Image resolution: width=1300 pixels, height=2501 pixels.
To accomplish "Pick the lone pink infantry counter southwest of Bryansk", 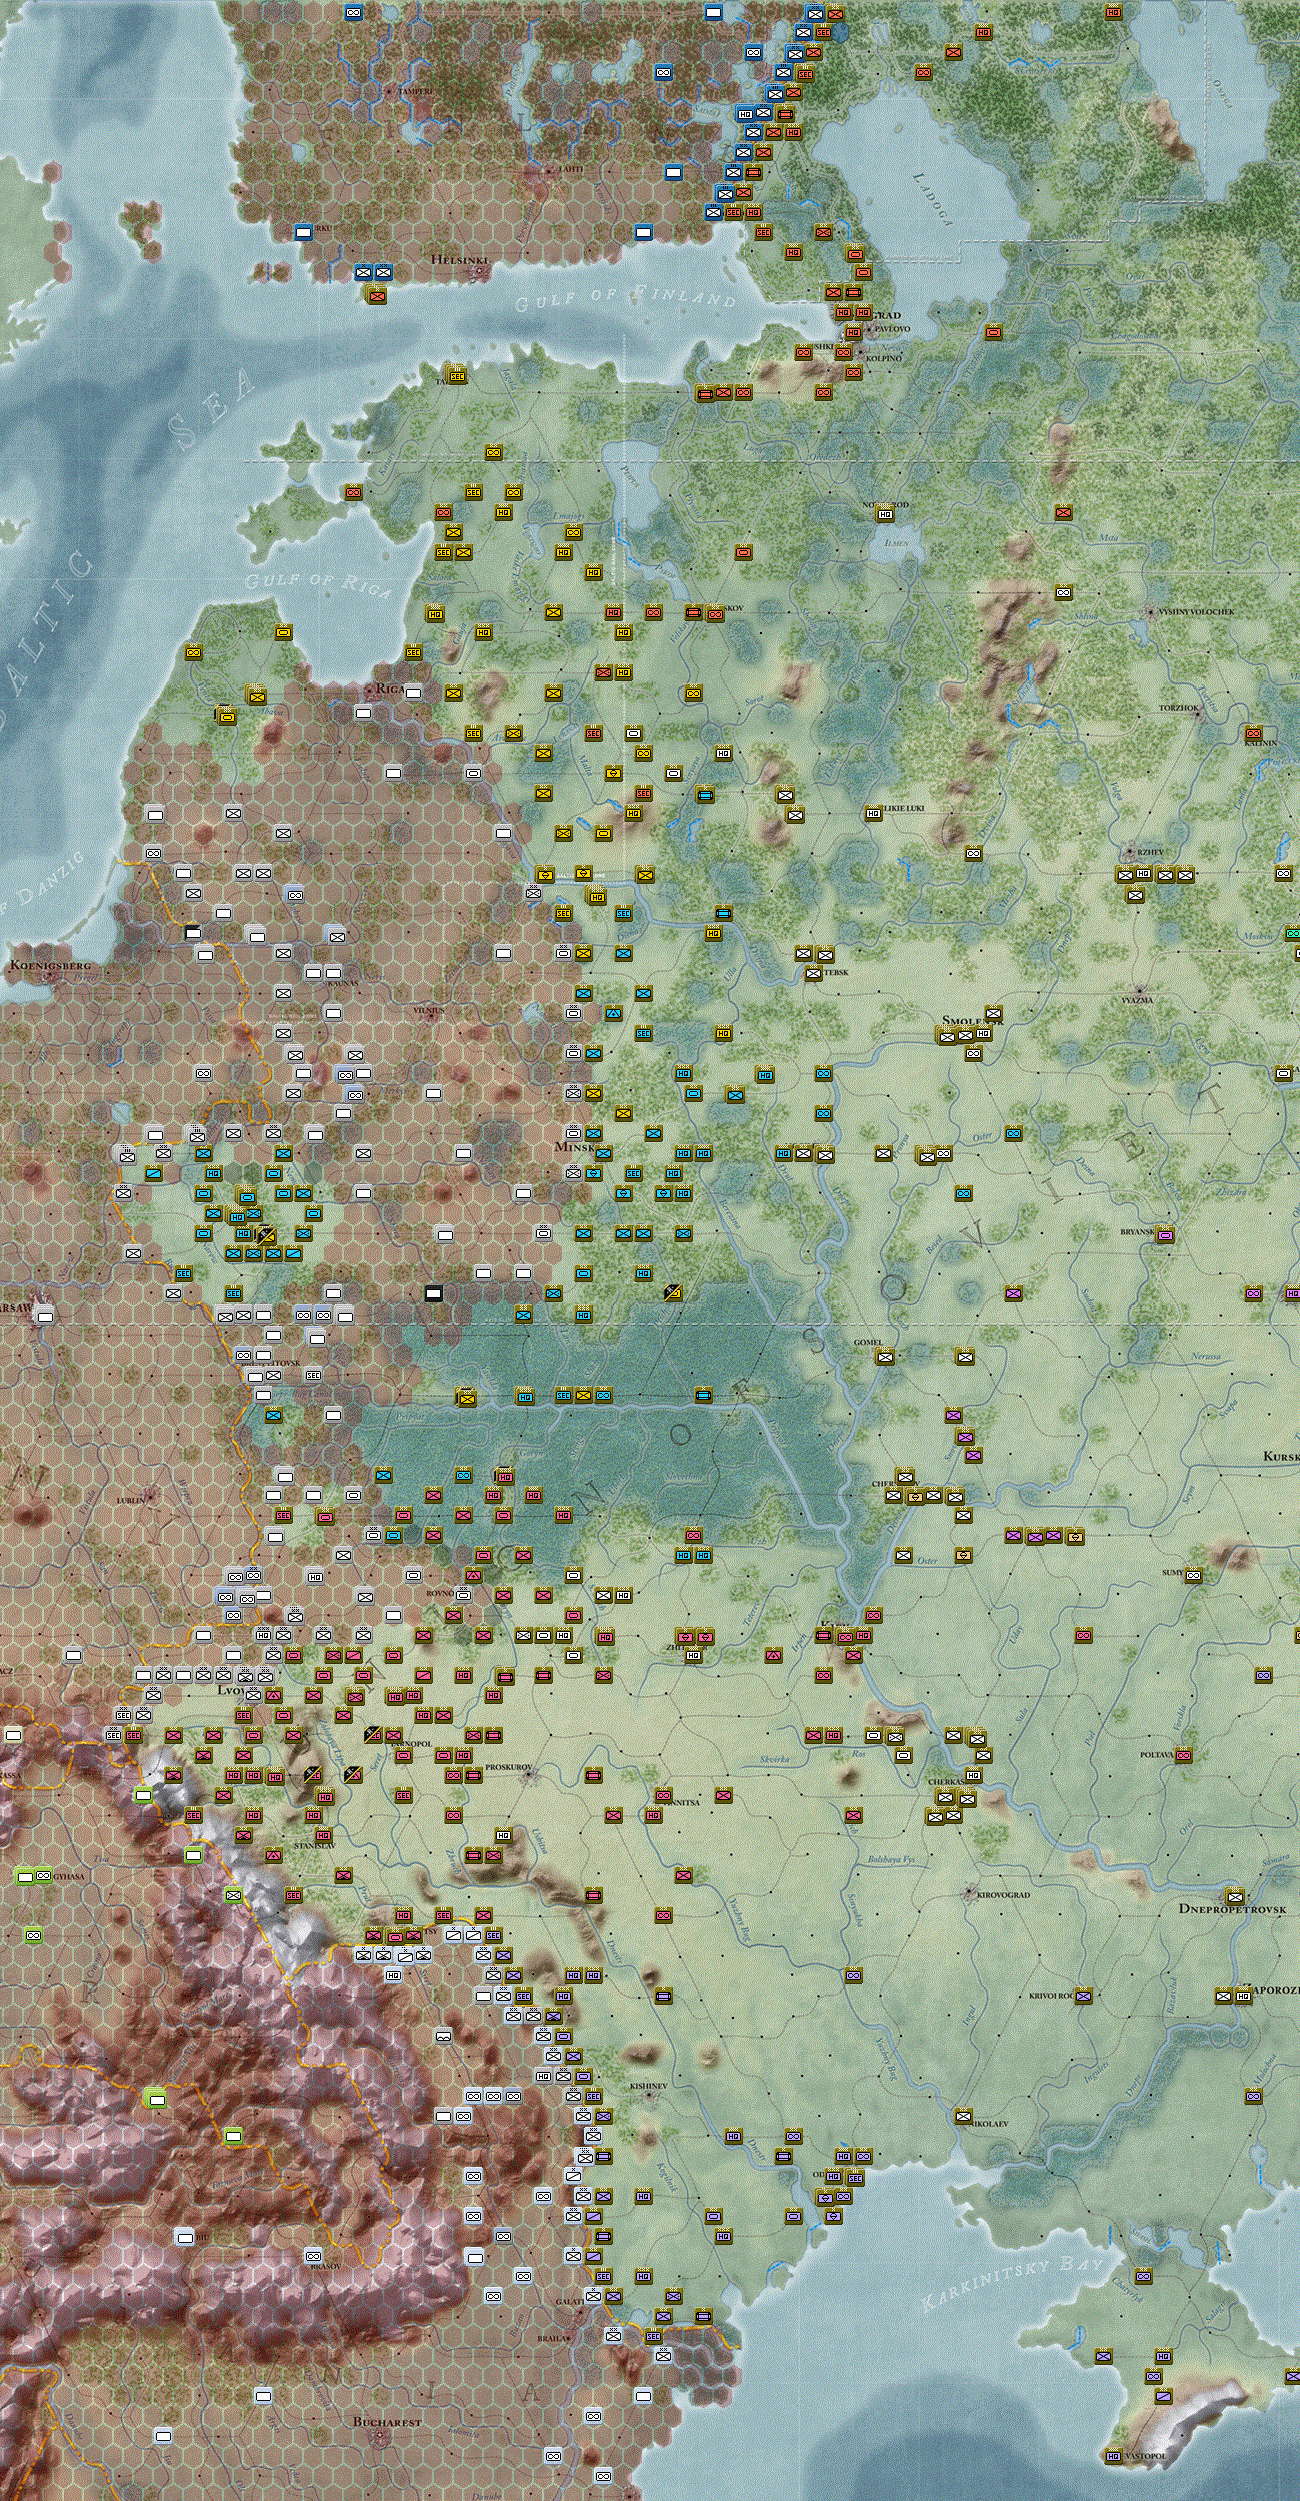I will click(x=1013, y=1293).
